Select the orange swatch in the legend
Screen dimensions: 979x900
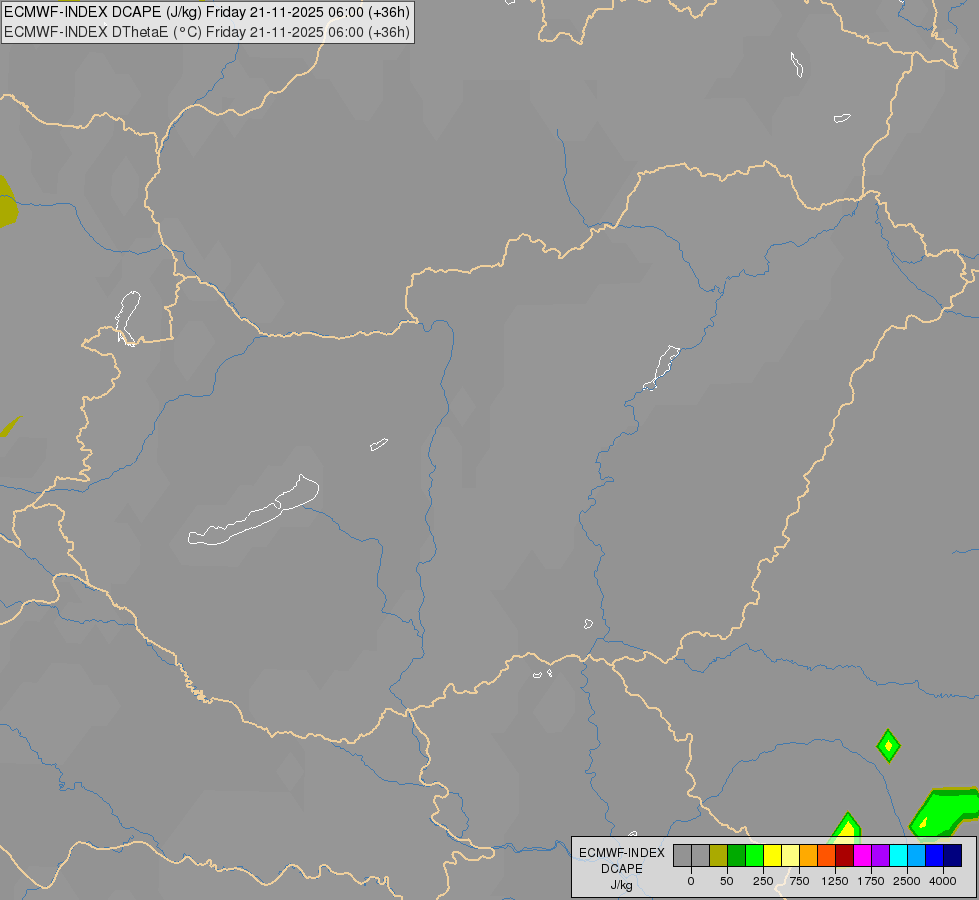tap(809, 856)
